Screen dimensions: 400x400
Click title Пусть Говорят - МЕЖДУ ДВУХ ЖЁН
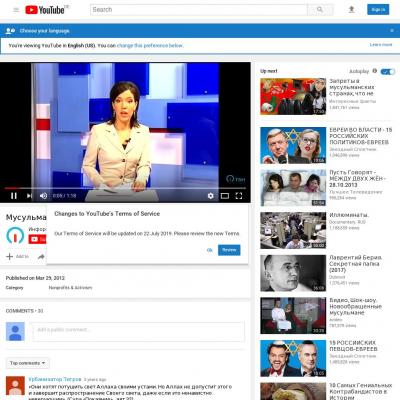357,178
